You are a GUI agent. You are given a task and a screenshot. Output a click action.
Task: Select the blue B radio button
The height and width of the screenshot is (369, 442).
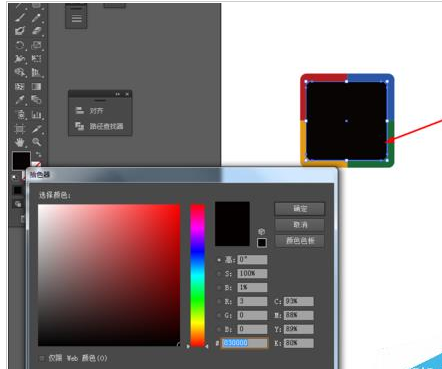click(x=219, y=329)
